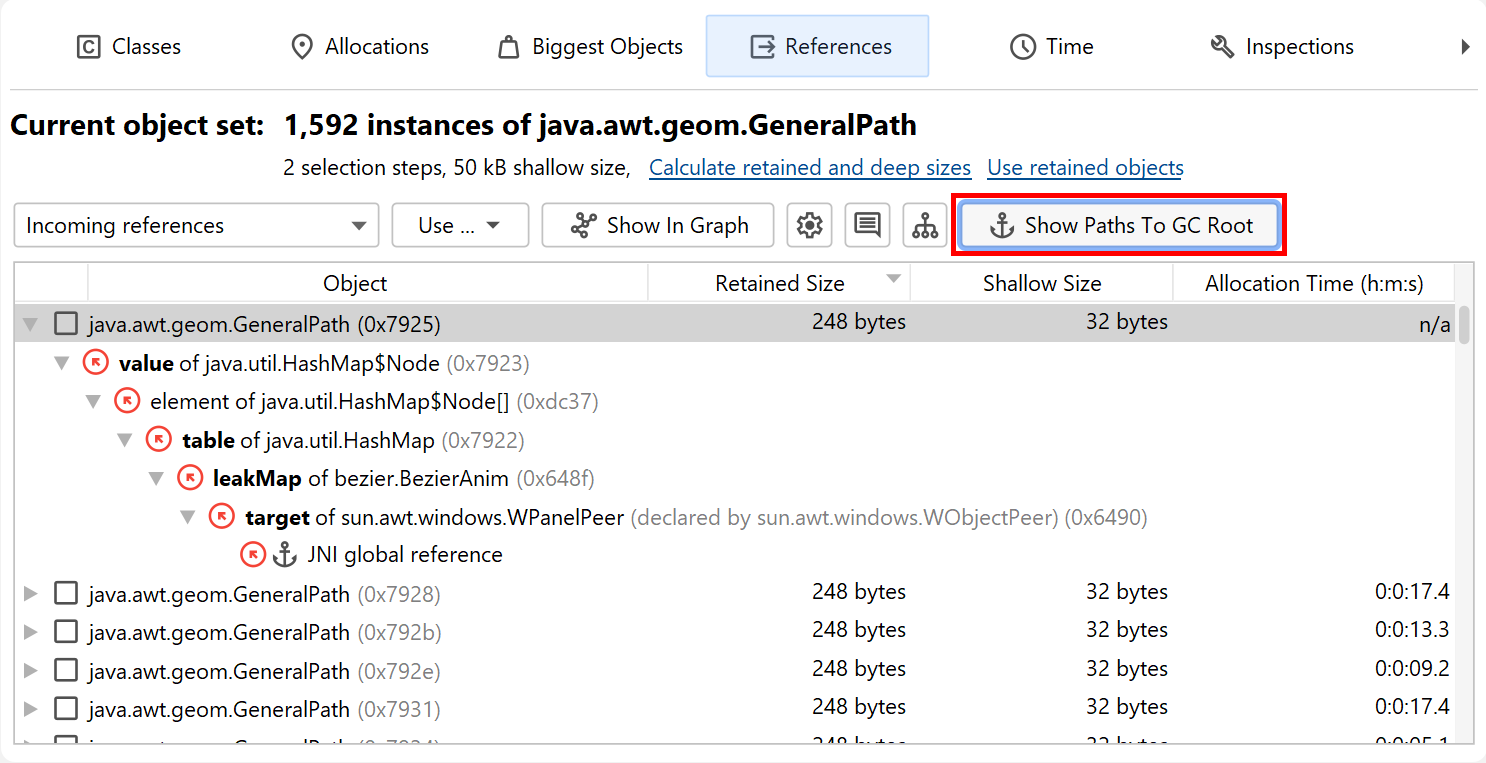Screen dimensions: 1486x763
Task: Open the Incoming references dropdown
Action: click(x=196, y=226)
